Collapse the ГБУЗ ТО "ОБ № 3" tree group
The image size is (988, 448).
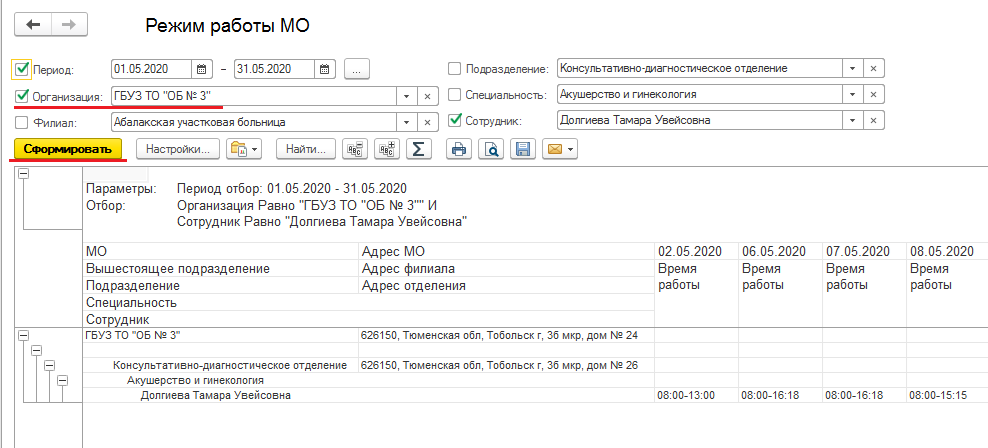22,335
